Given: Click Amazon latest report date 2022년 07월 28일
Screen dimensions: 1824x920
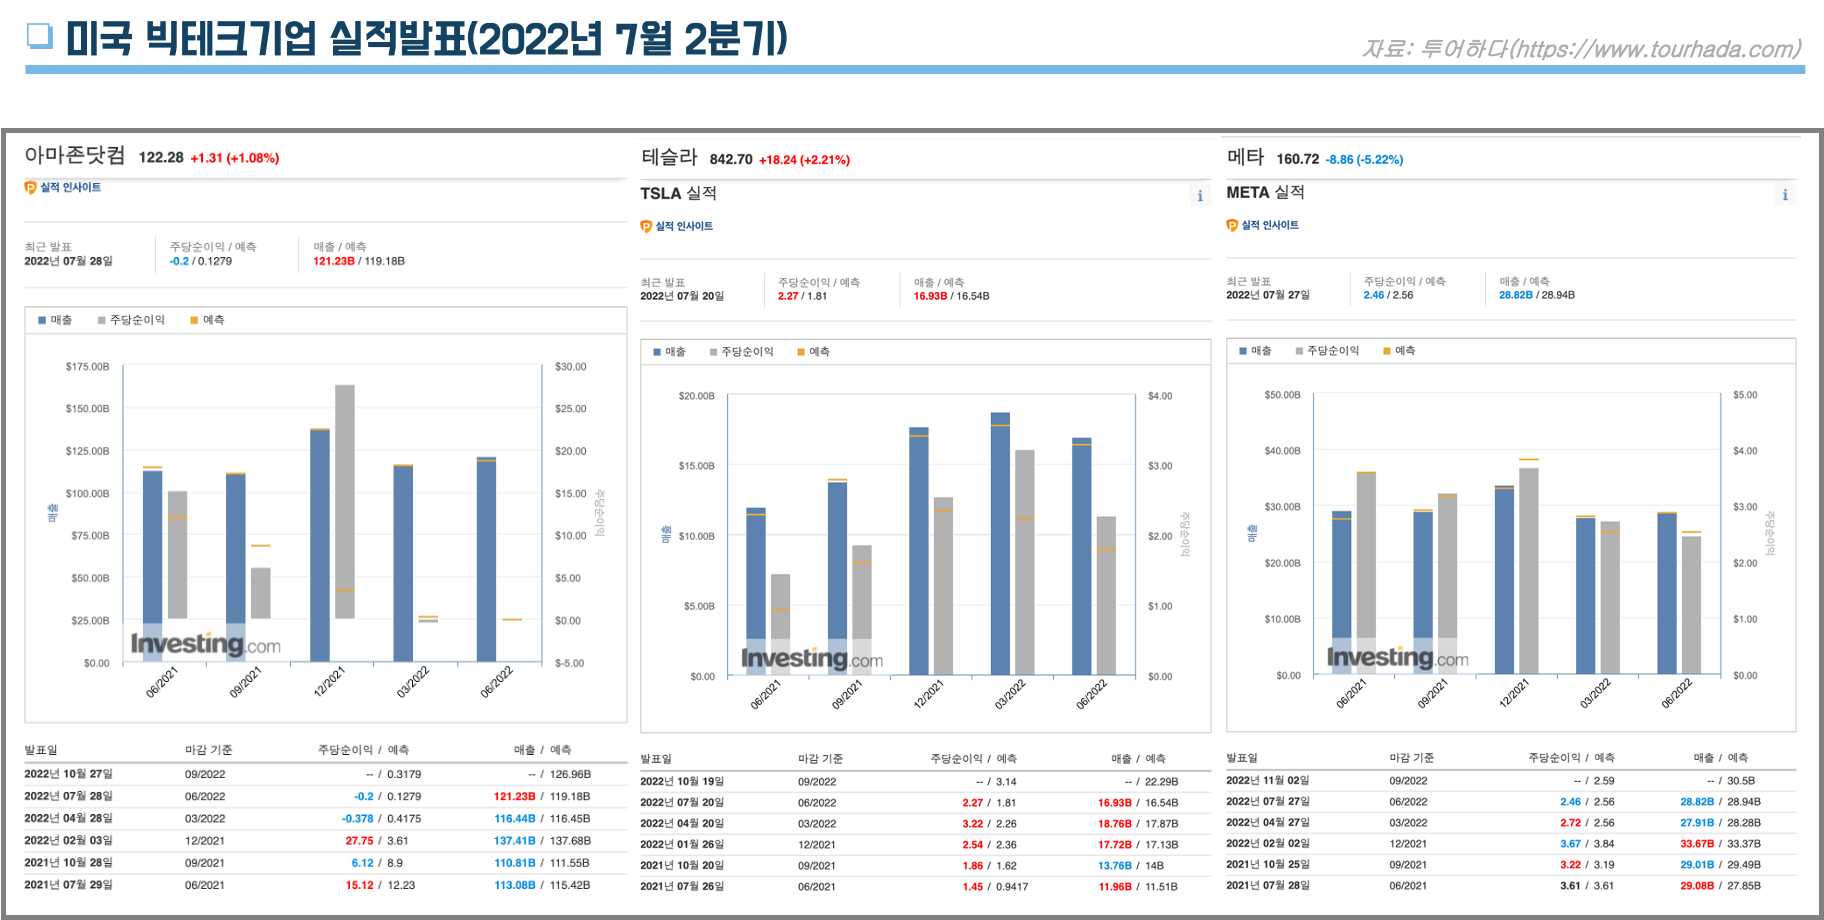Looking at the screenshot, I should 69,261.
